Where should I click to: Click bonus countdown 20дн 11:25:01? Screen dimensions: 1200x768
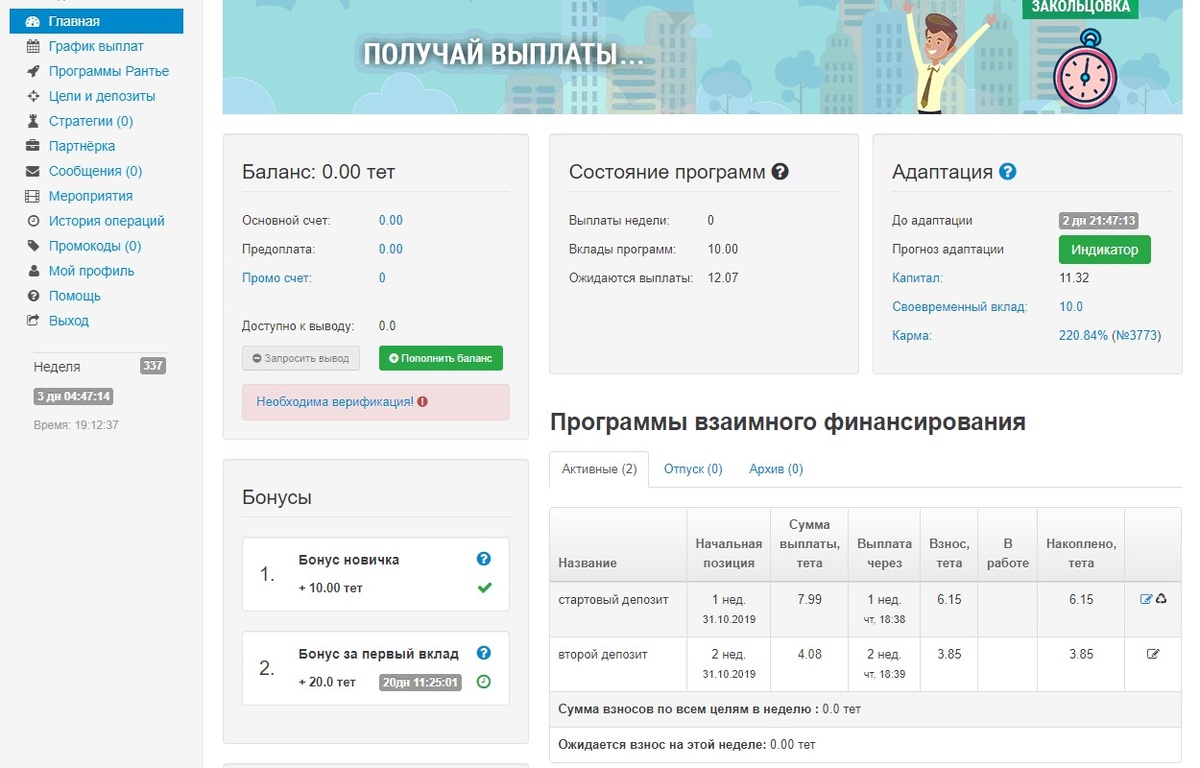[x=420, y=682]
